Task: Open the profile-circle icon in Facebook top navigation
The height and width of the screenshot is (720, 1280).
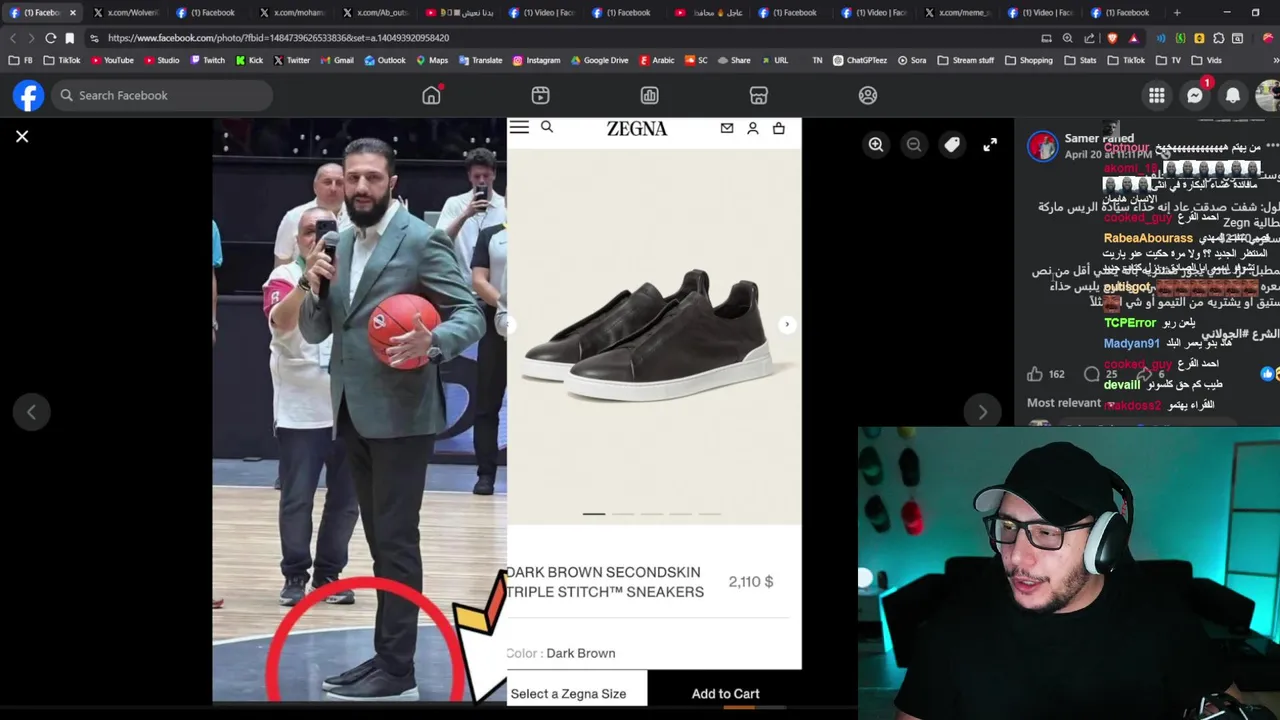Action: point(868,95)
